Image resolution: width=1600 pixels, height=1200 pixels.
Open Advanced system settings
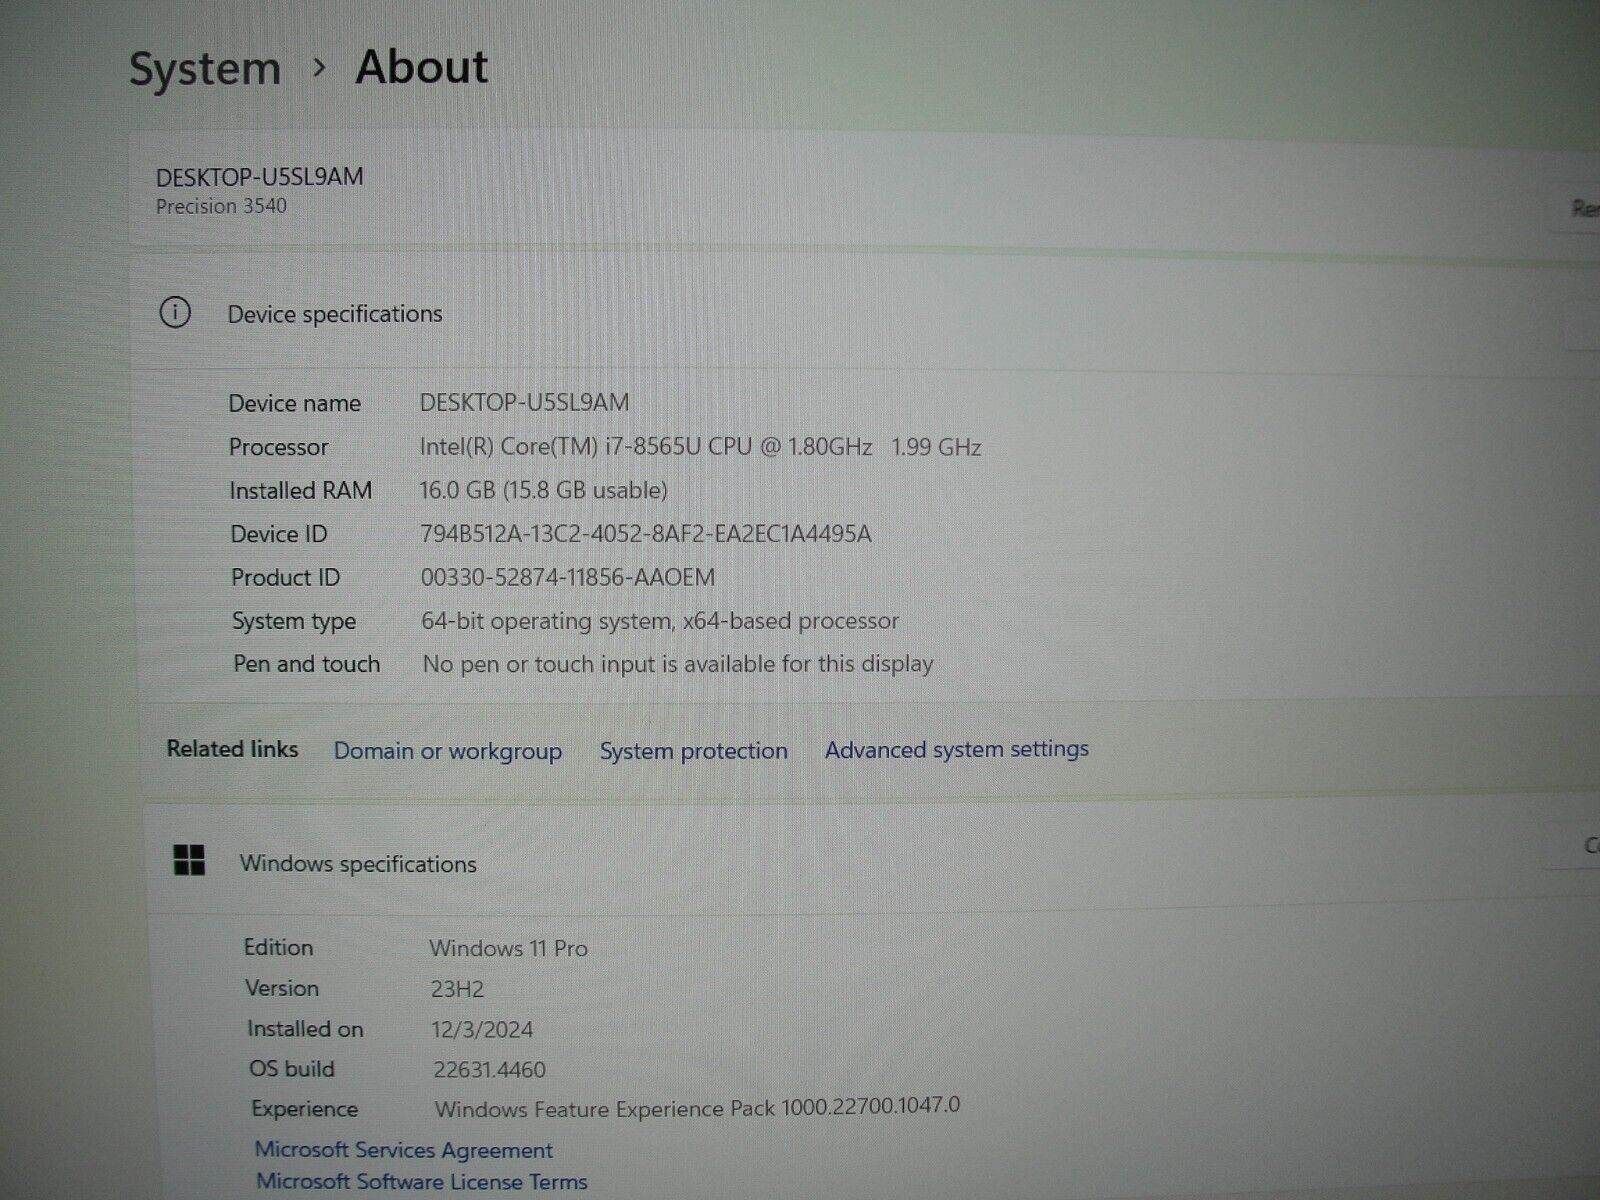(955, 749)
